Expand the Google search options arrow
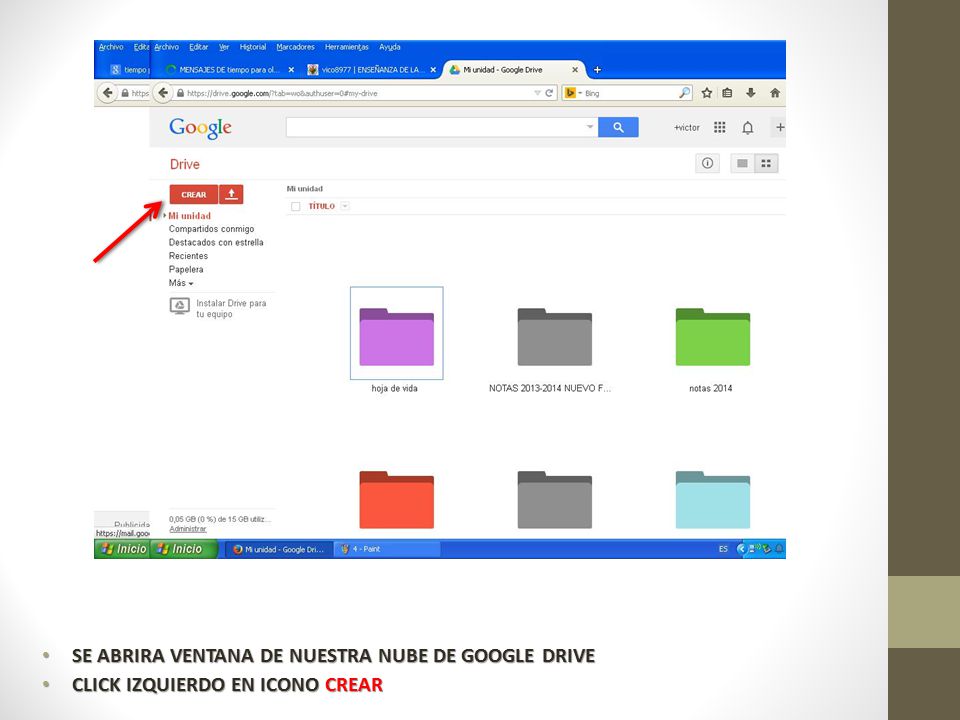 click(590, 127)
